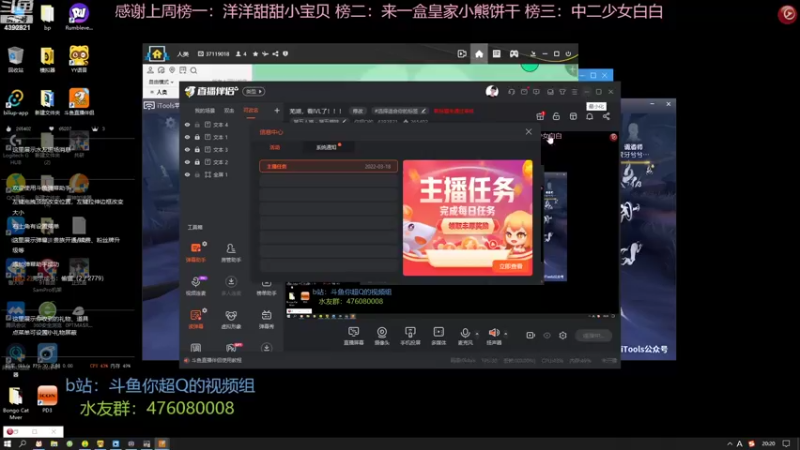Toggle lock on 文本 1 layer
Screen dimensions: 800x450
click(x=197, y=137)
